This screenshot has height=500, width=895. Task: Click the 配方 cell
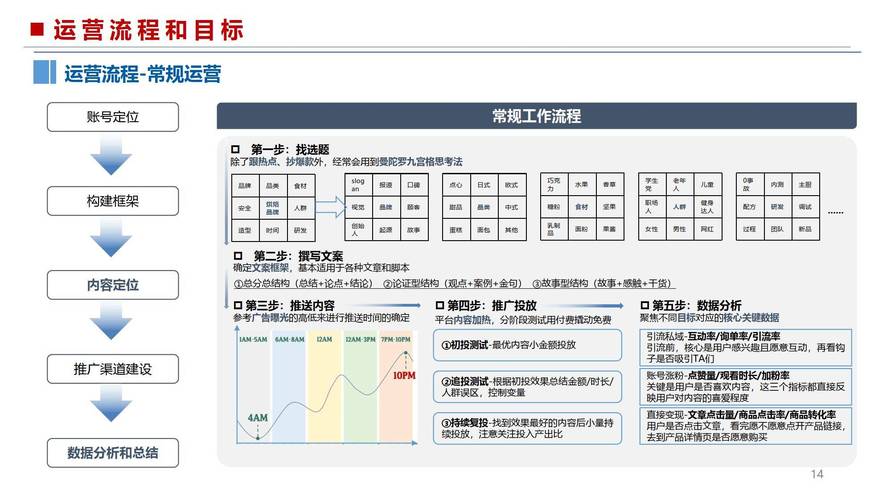coord(750,207)
